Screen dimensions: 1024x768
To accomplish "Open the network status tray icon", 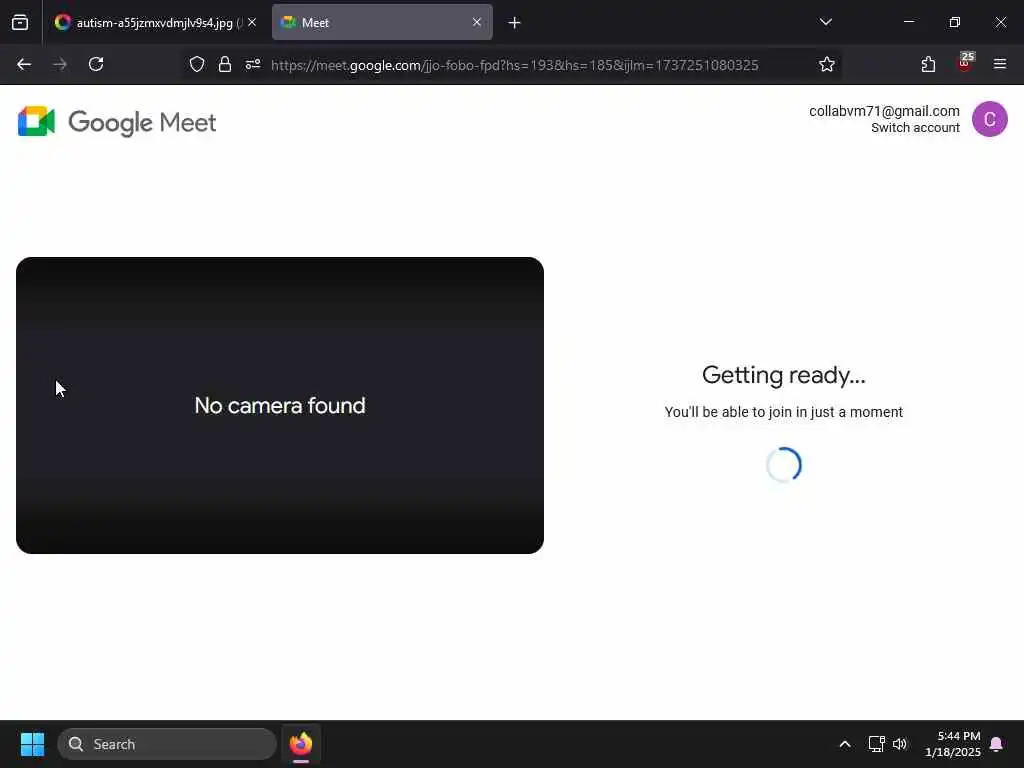I will click(876, 744).
